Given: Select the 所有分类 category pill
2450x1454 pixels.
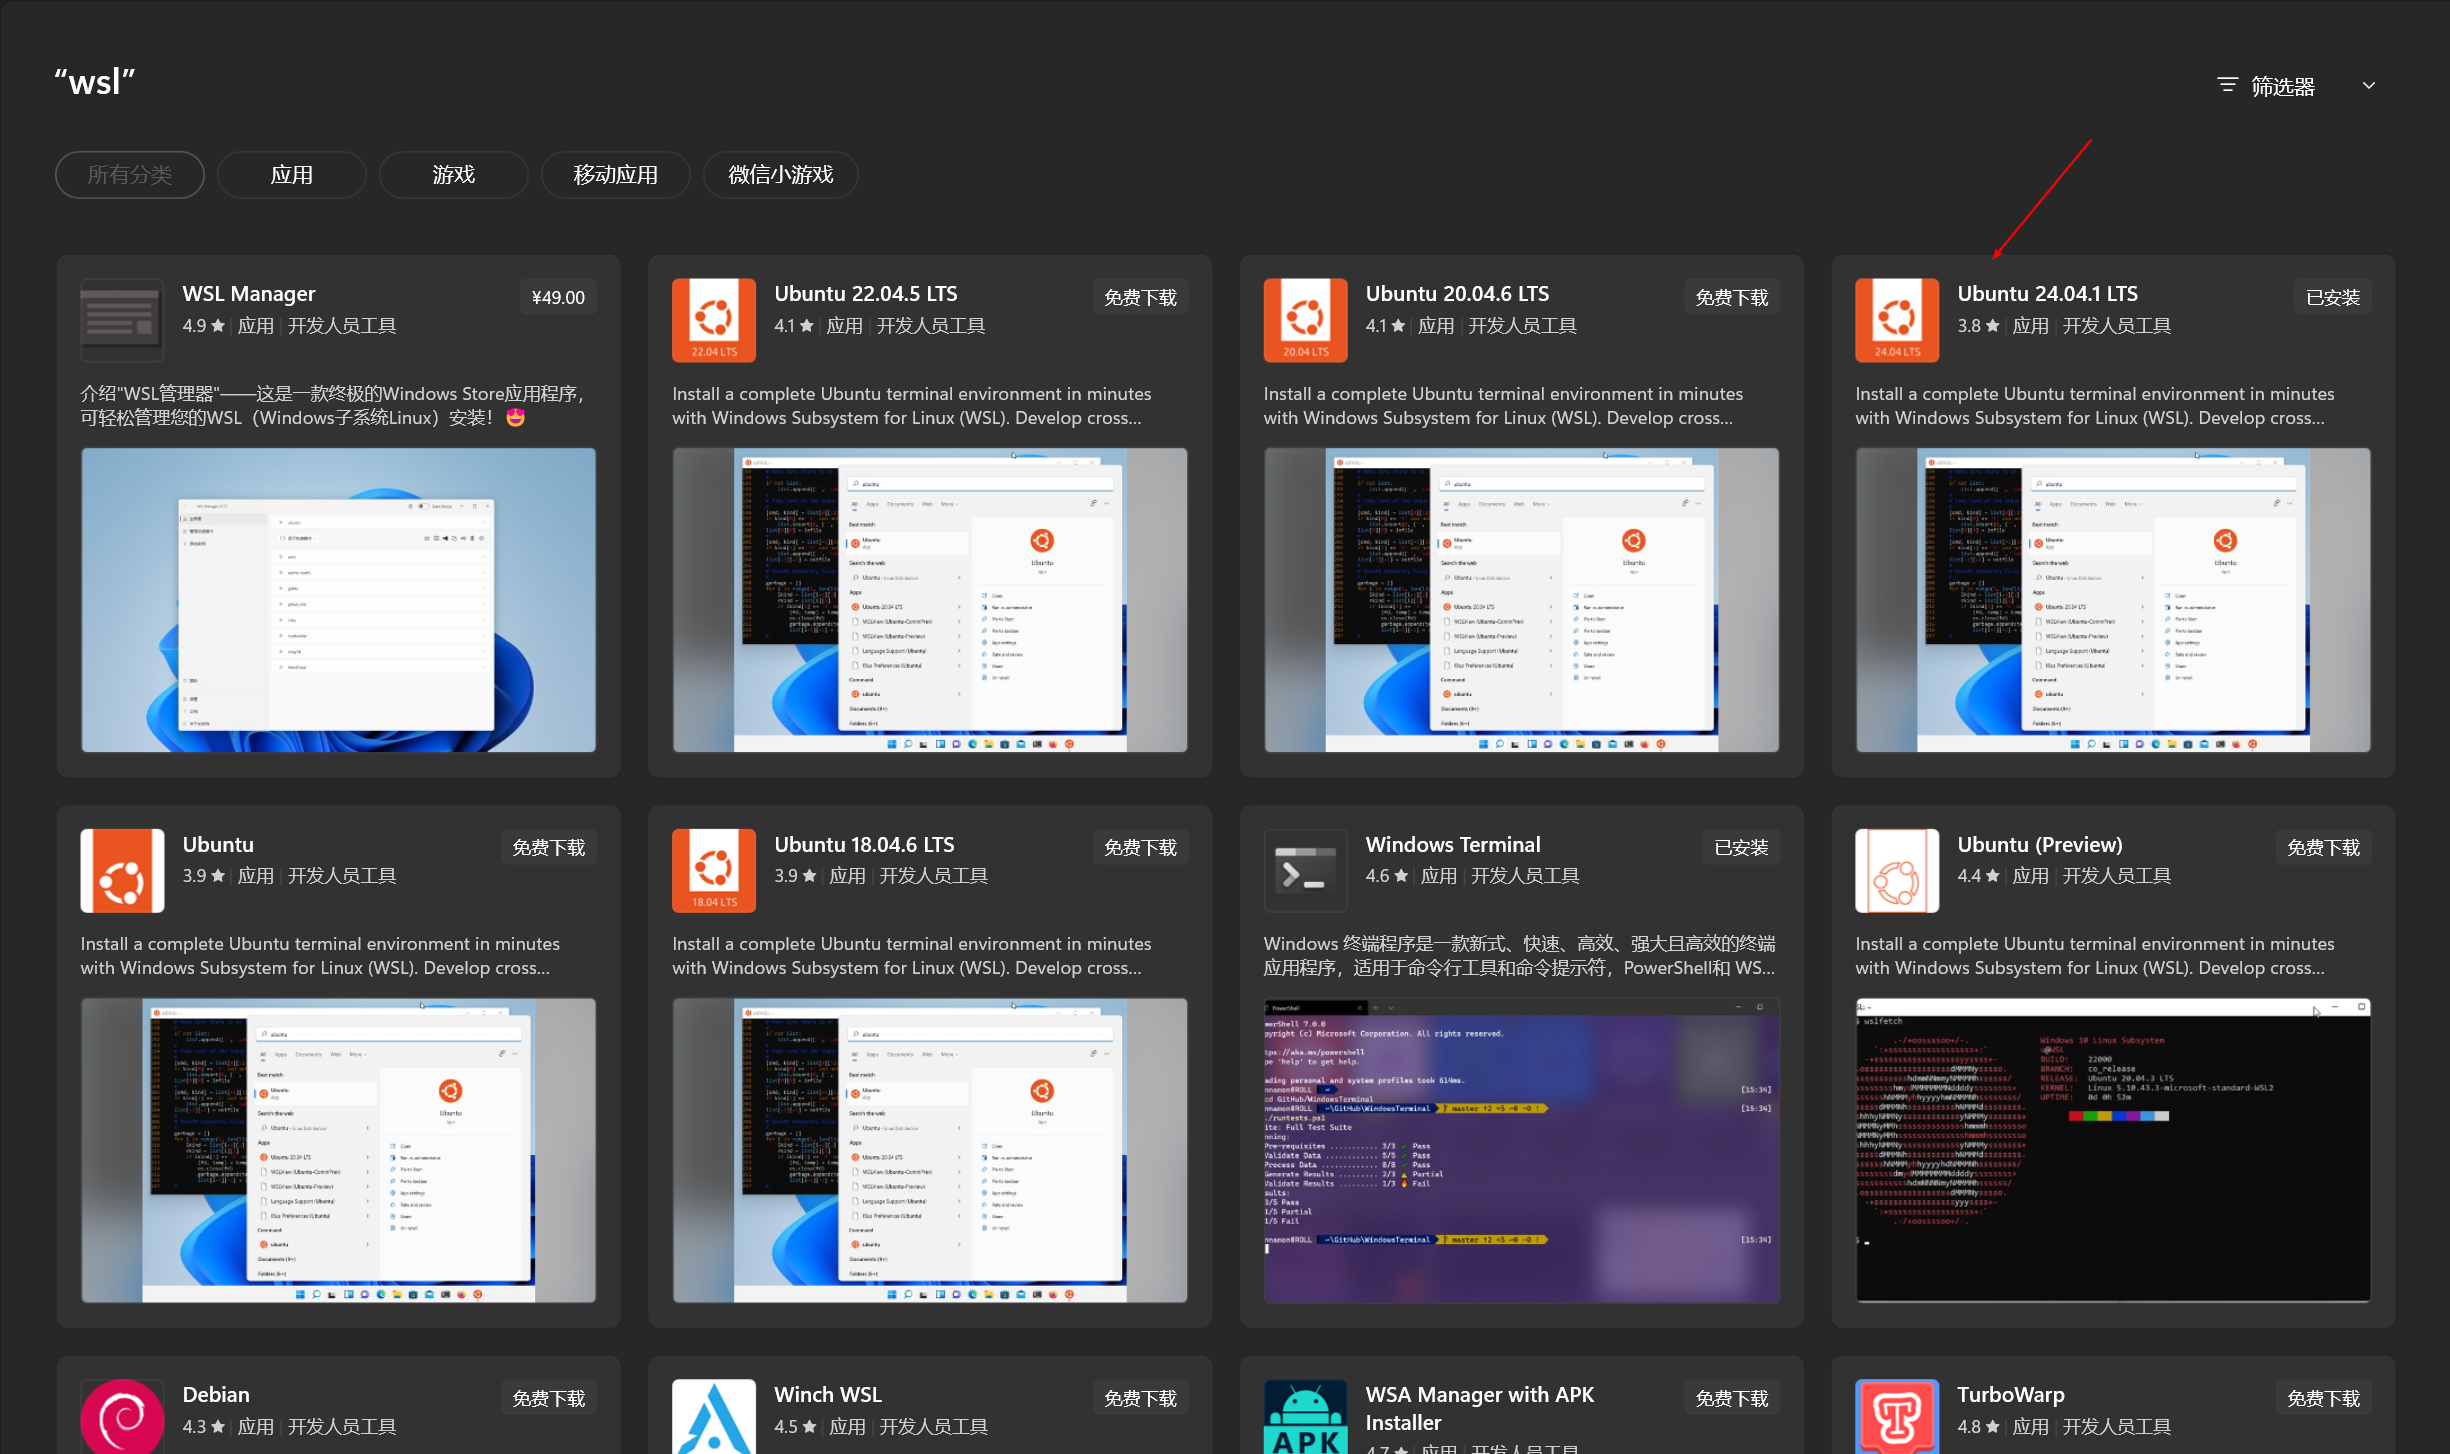Looking at the screenshot, I should [130, 175].
